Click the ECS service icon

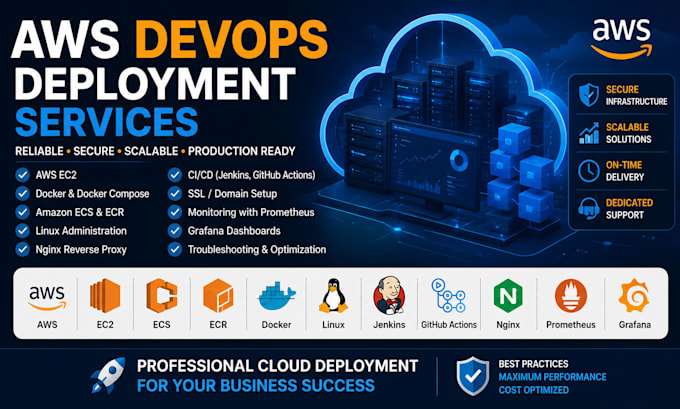coord(162,296)
